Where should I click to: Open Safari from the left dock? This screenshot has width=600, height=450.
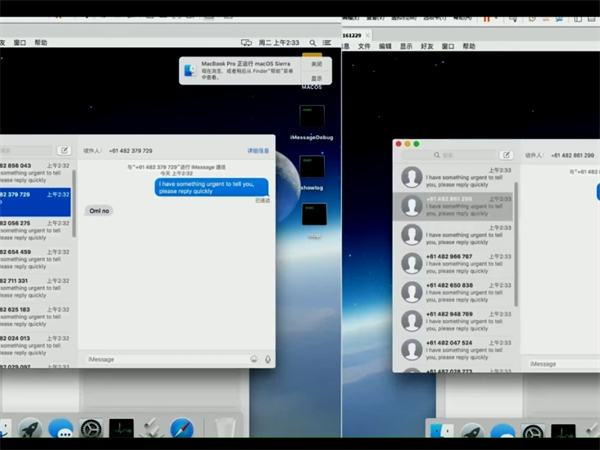[181, 430]
